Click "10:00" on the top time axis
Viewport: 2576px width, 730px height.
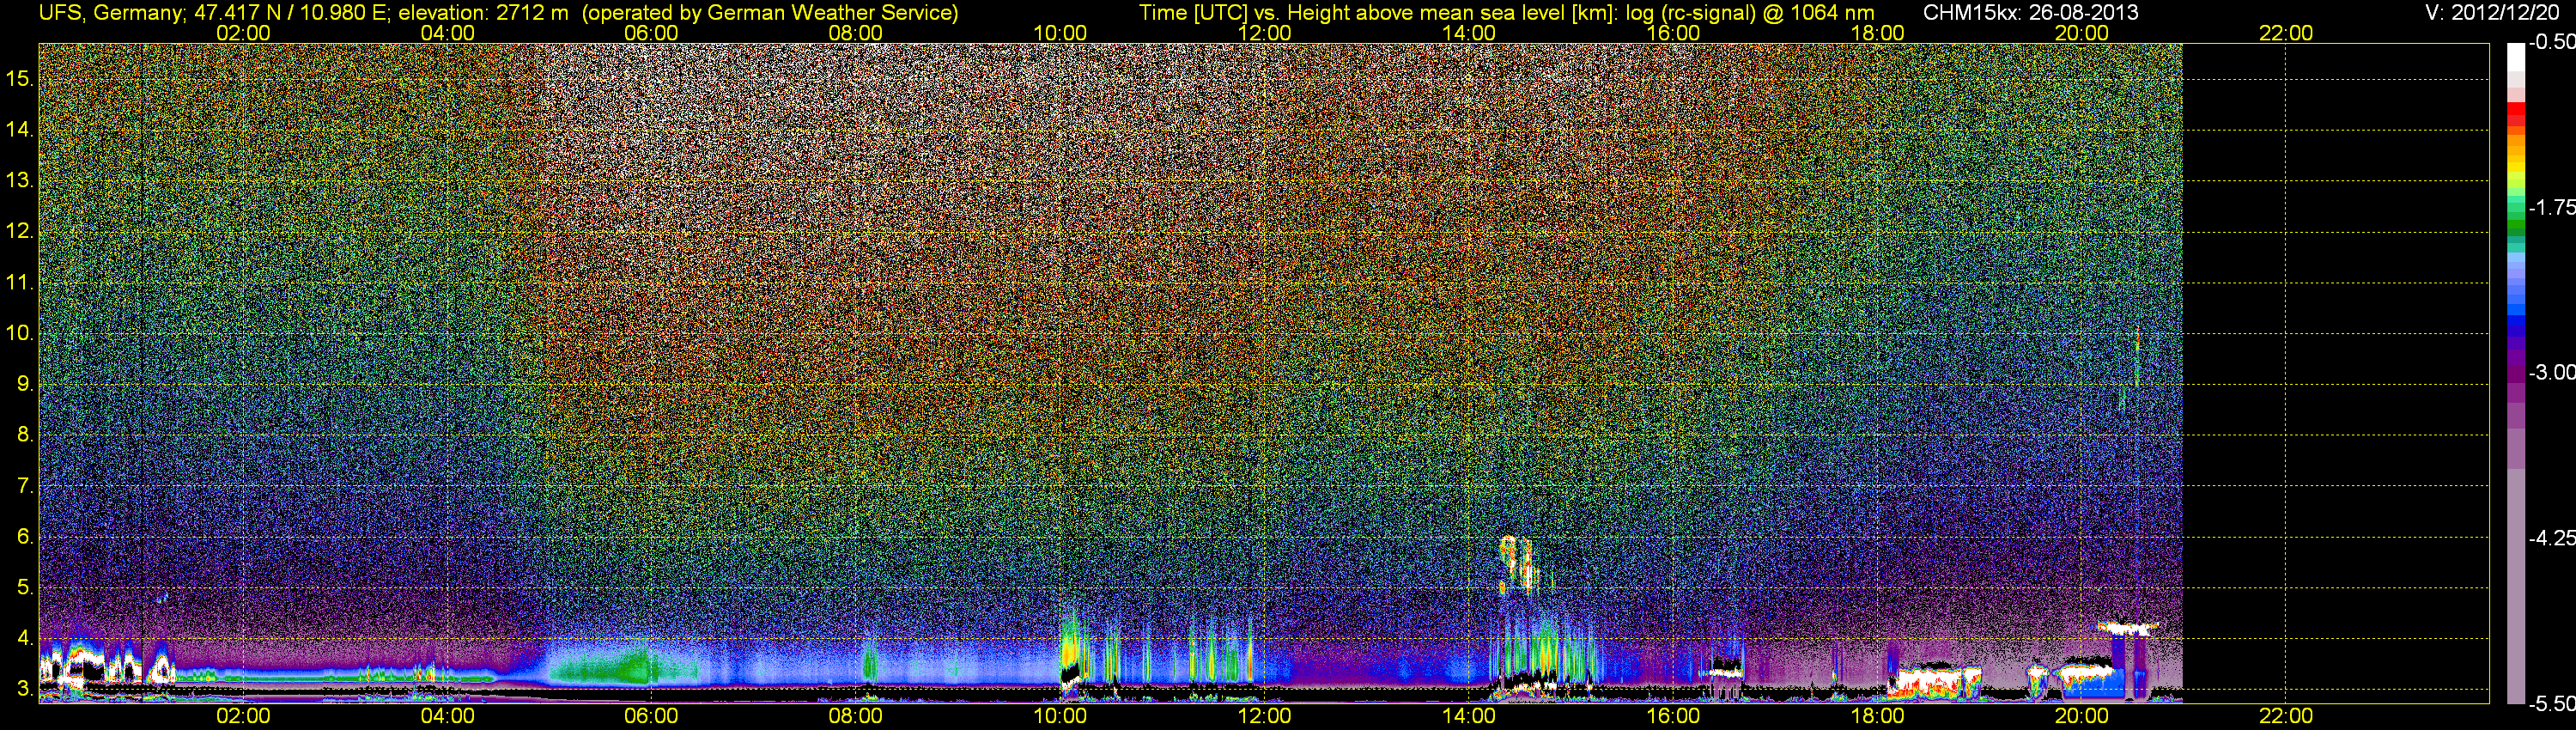point(1060,33)
